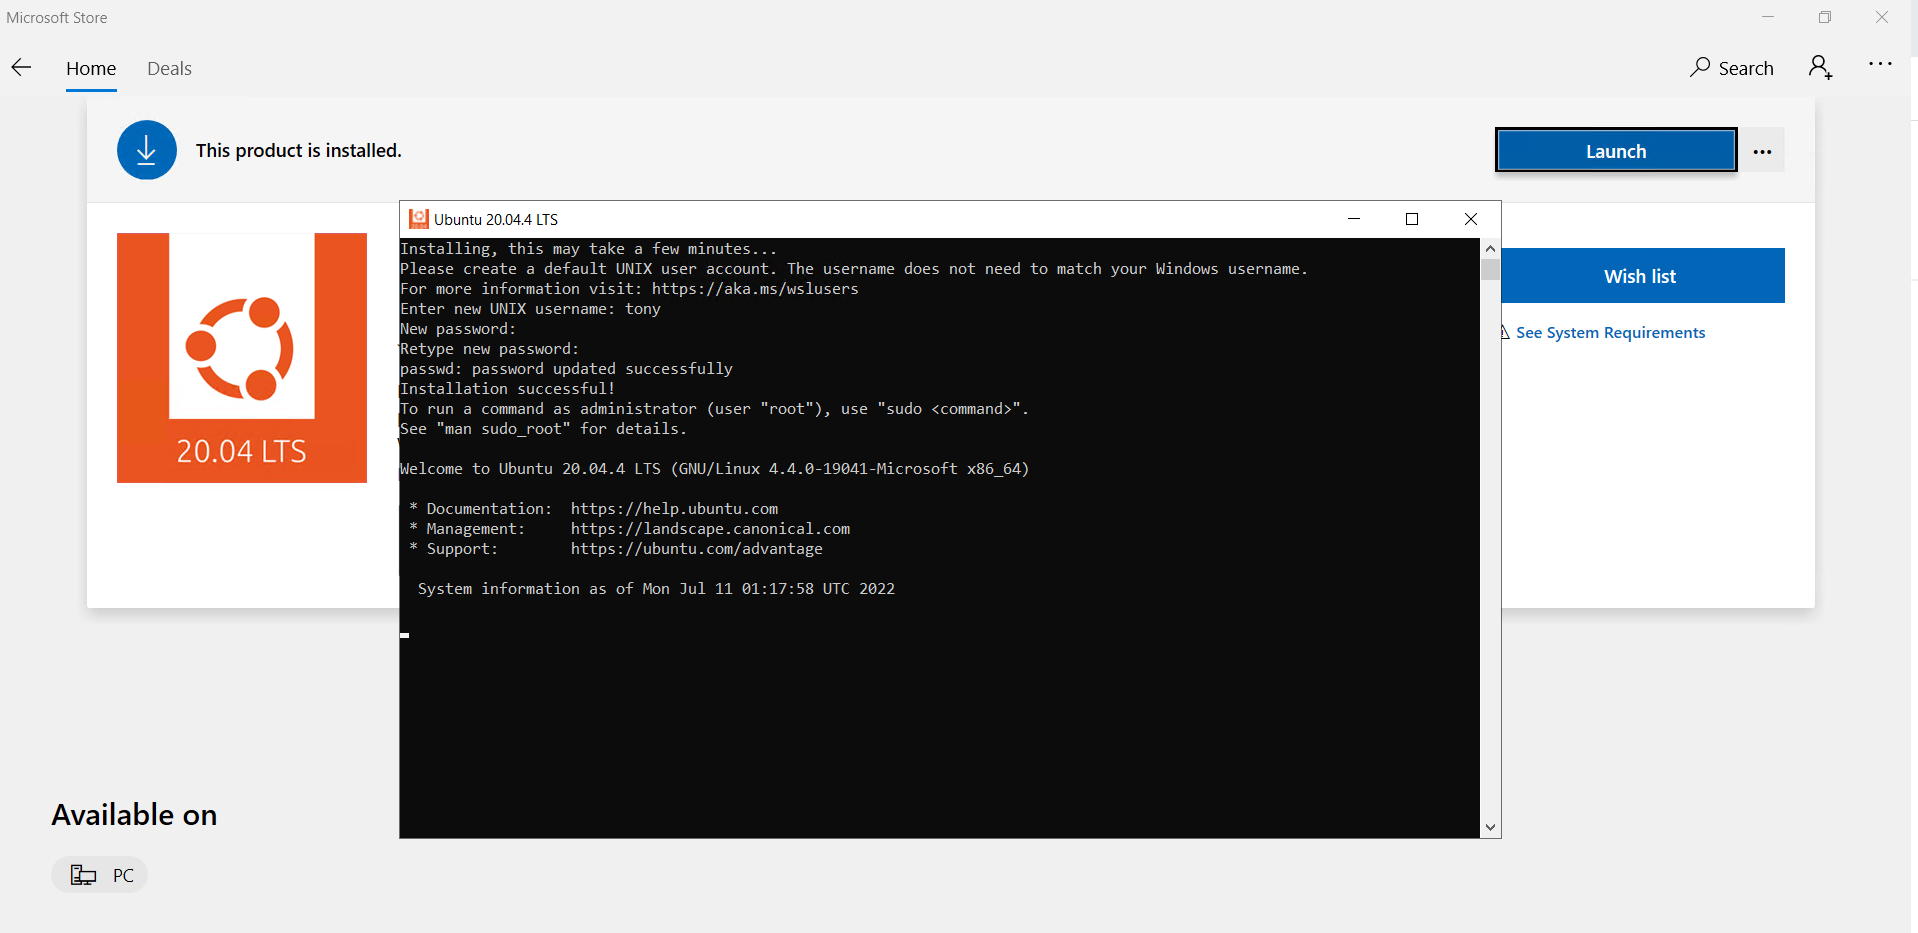1918x933 pixels.
Task: Open the Store top-right more options menu
Action: point(1880,64)
